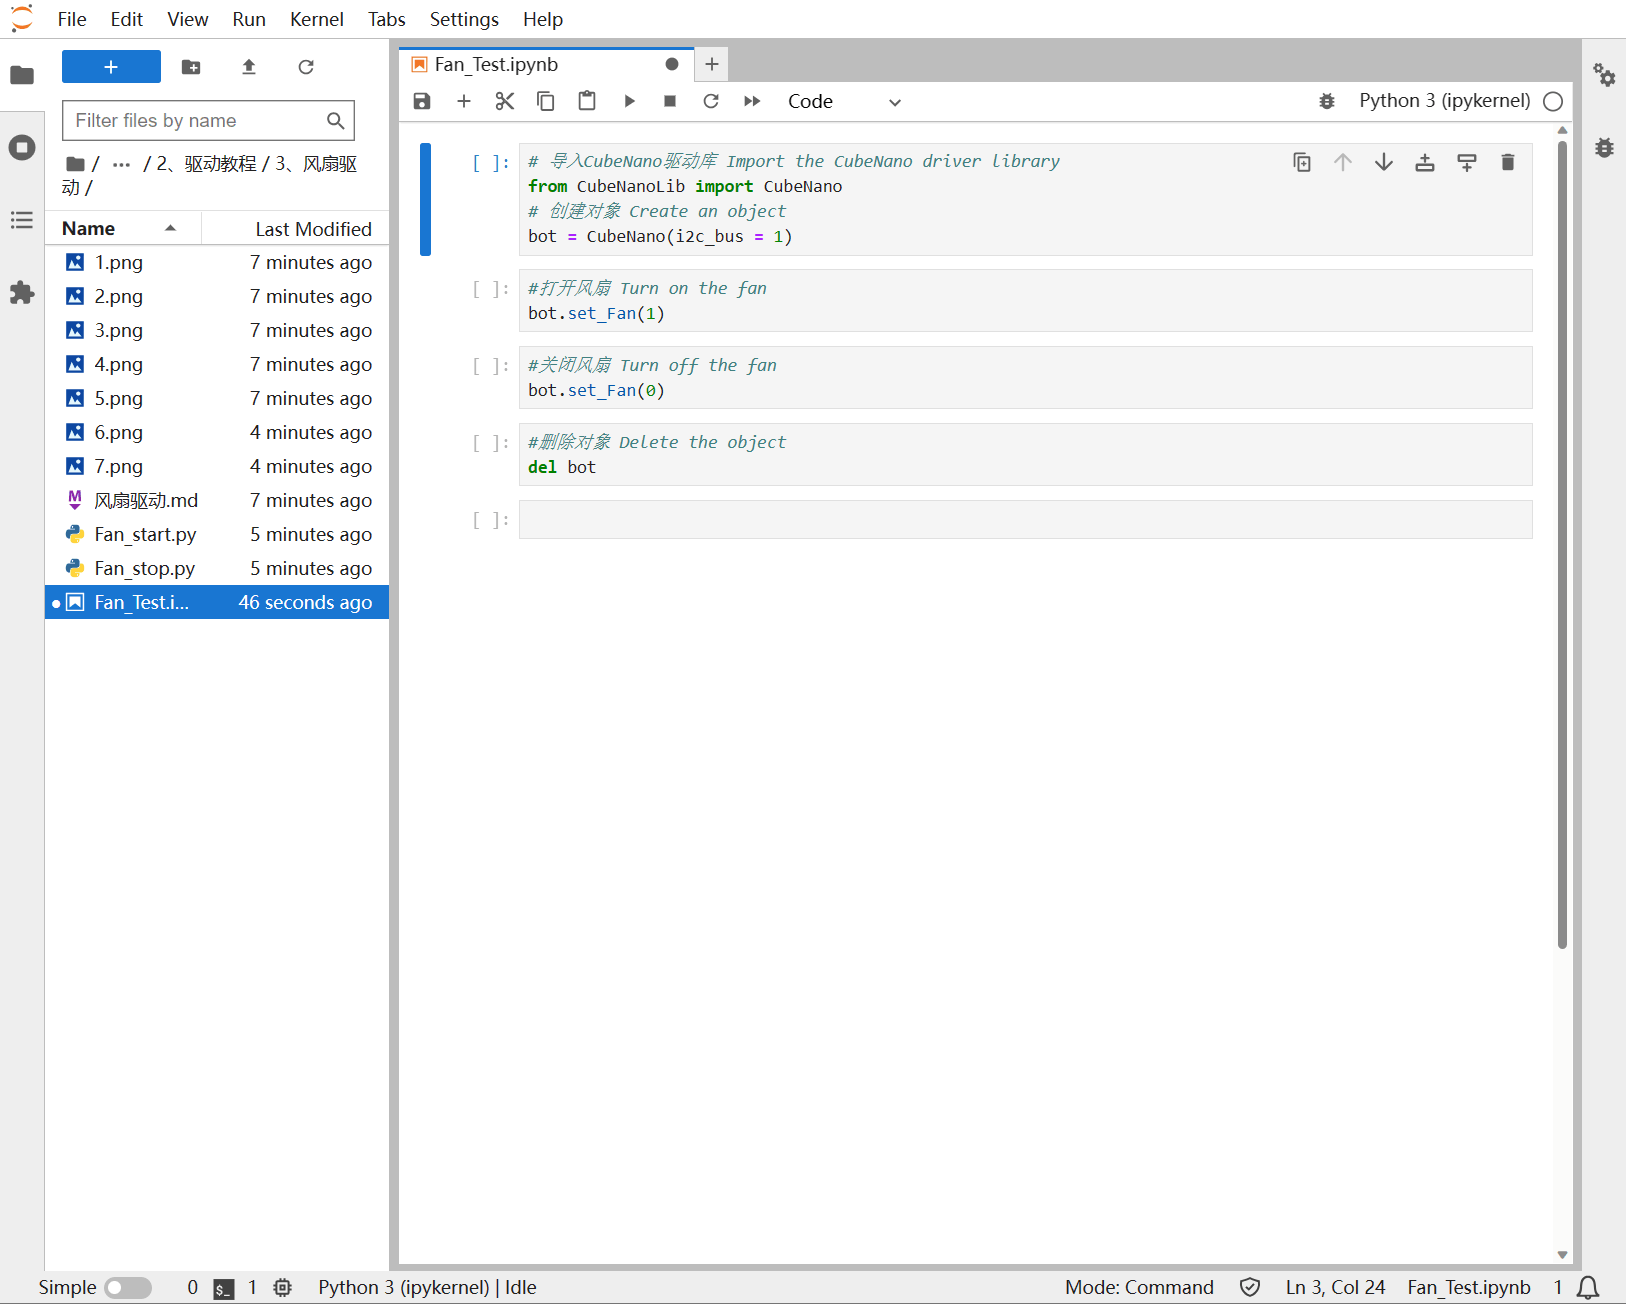Move the cell down with down arrow
Image resolution: width=1626 pixels, height=1304 pixels.
click(1384, 162)
